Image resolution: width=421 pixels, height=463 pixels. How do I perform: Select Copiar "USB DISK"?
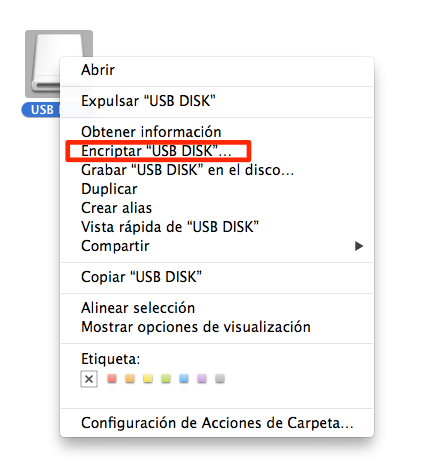coord(217,277)
